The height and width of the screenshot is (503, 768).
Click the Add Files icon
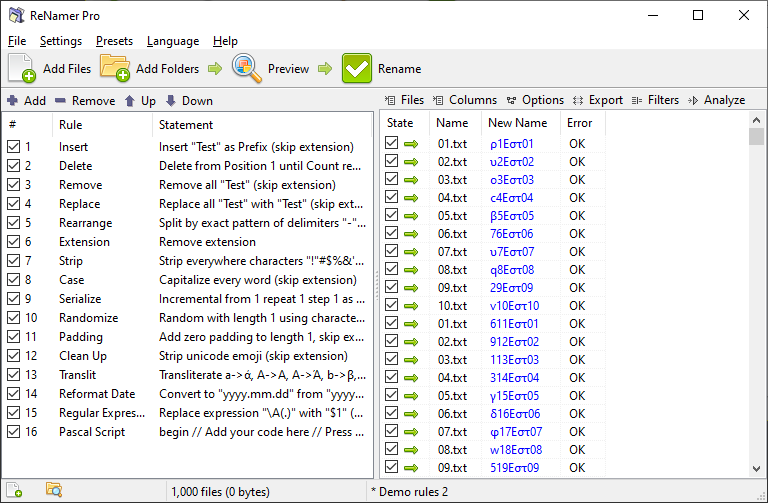pyautogui.click(x=22, y=69)
